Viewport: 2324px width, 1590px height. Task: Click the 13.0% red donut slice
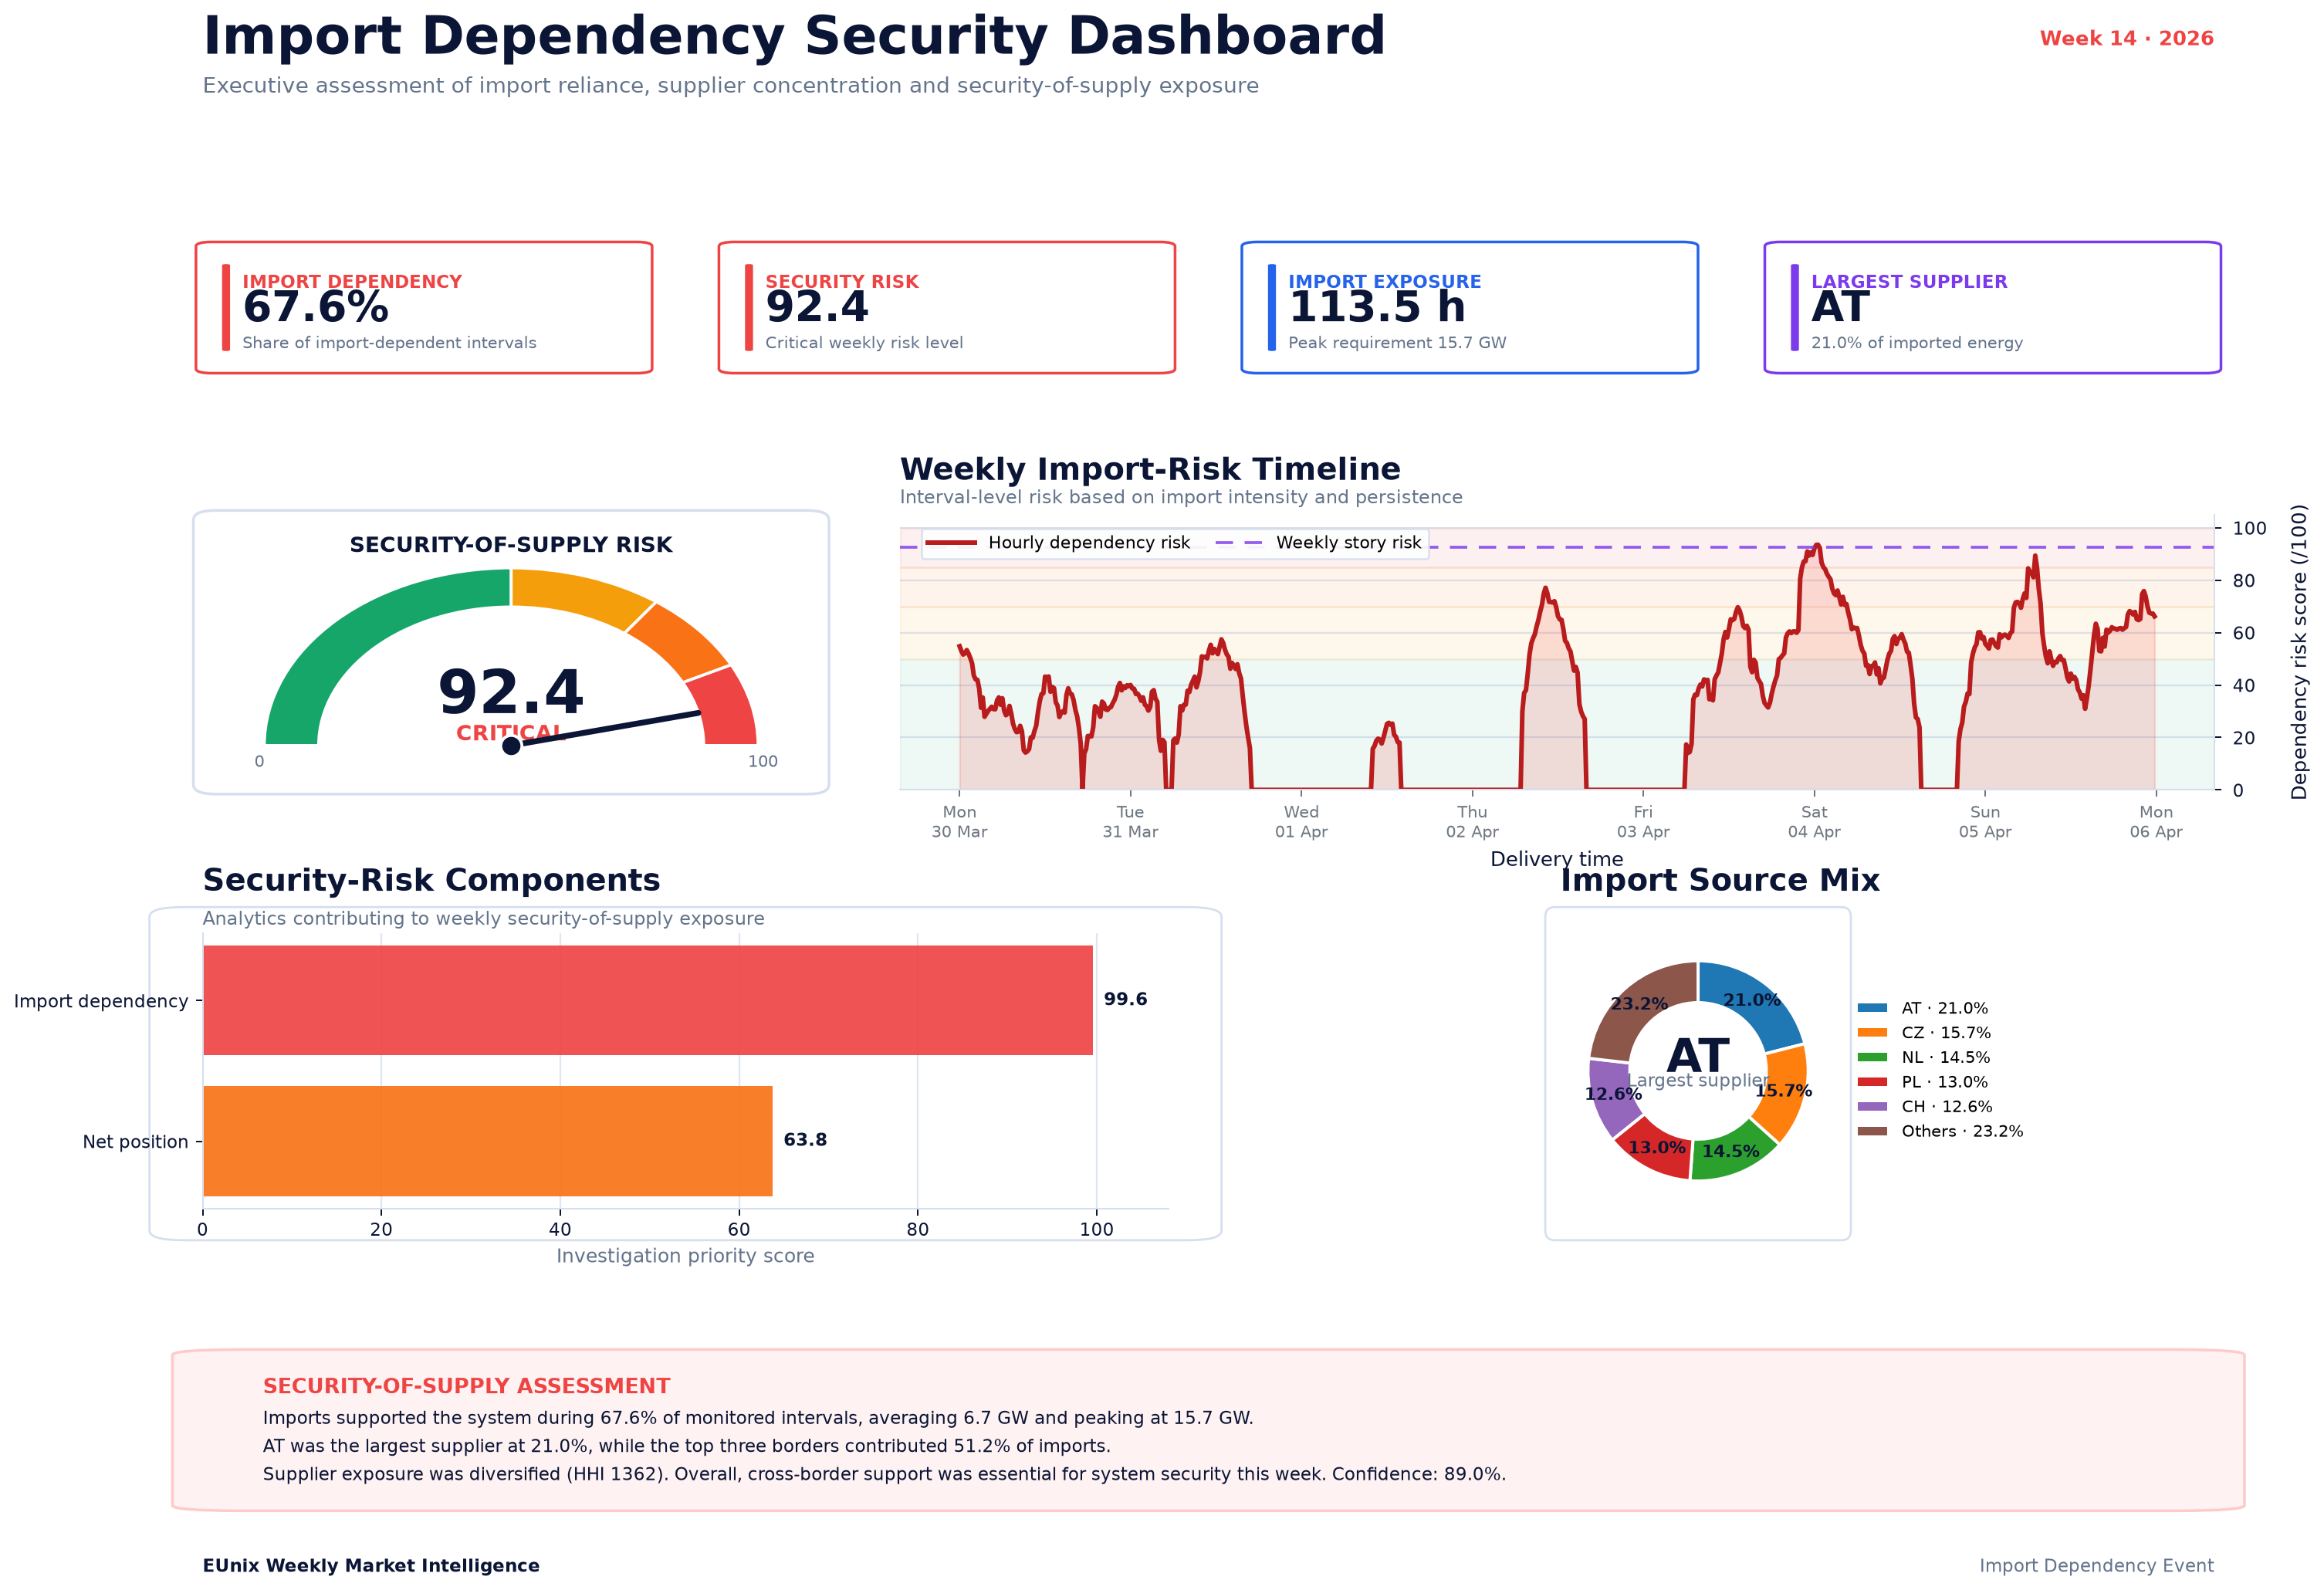(1656, 1148)
